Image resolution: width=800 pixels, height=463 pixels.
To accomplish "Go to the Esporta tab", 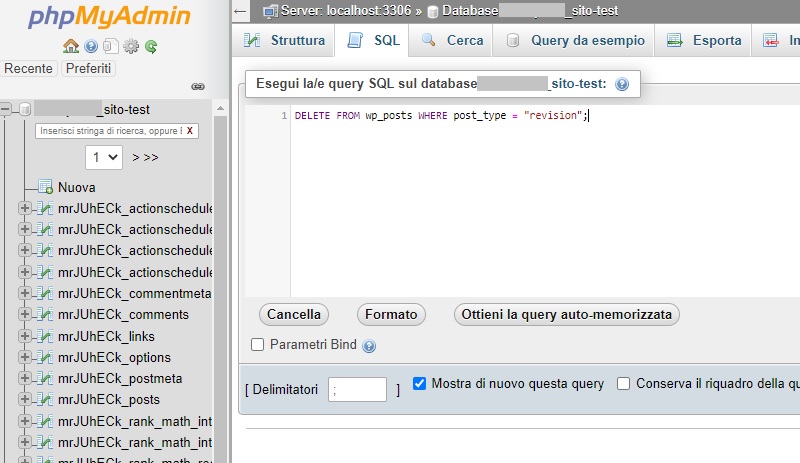I will click(x=703, y=40).
